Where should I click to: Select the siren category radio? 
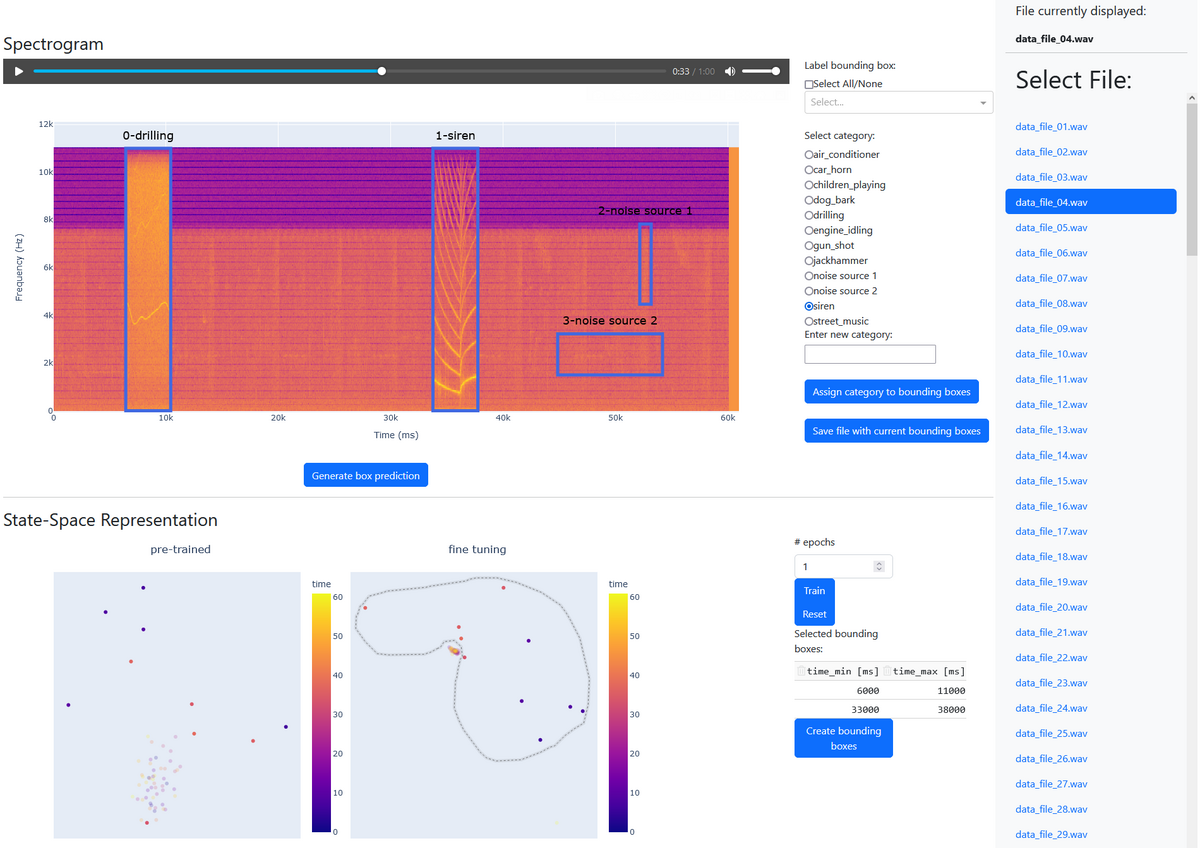(x=809, y=306)
